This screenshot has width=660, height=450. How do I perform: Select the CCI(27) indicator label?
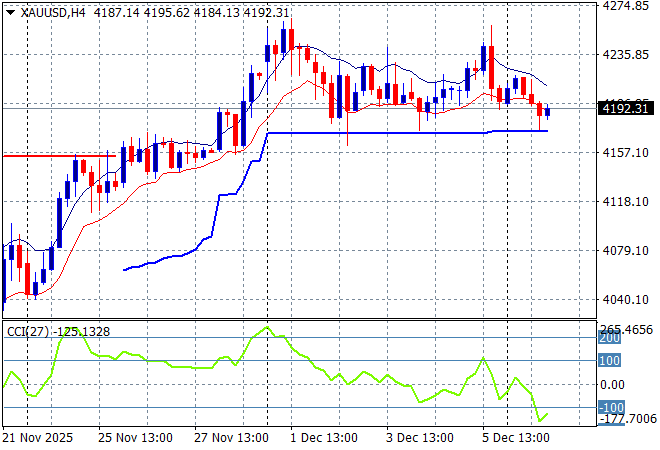click(28, 332)
